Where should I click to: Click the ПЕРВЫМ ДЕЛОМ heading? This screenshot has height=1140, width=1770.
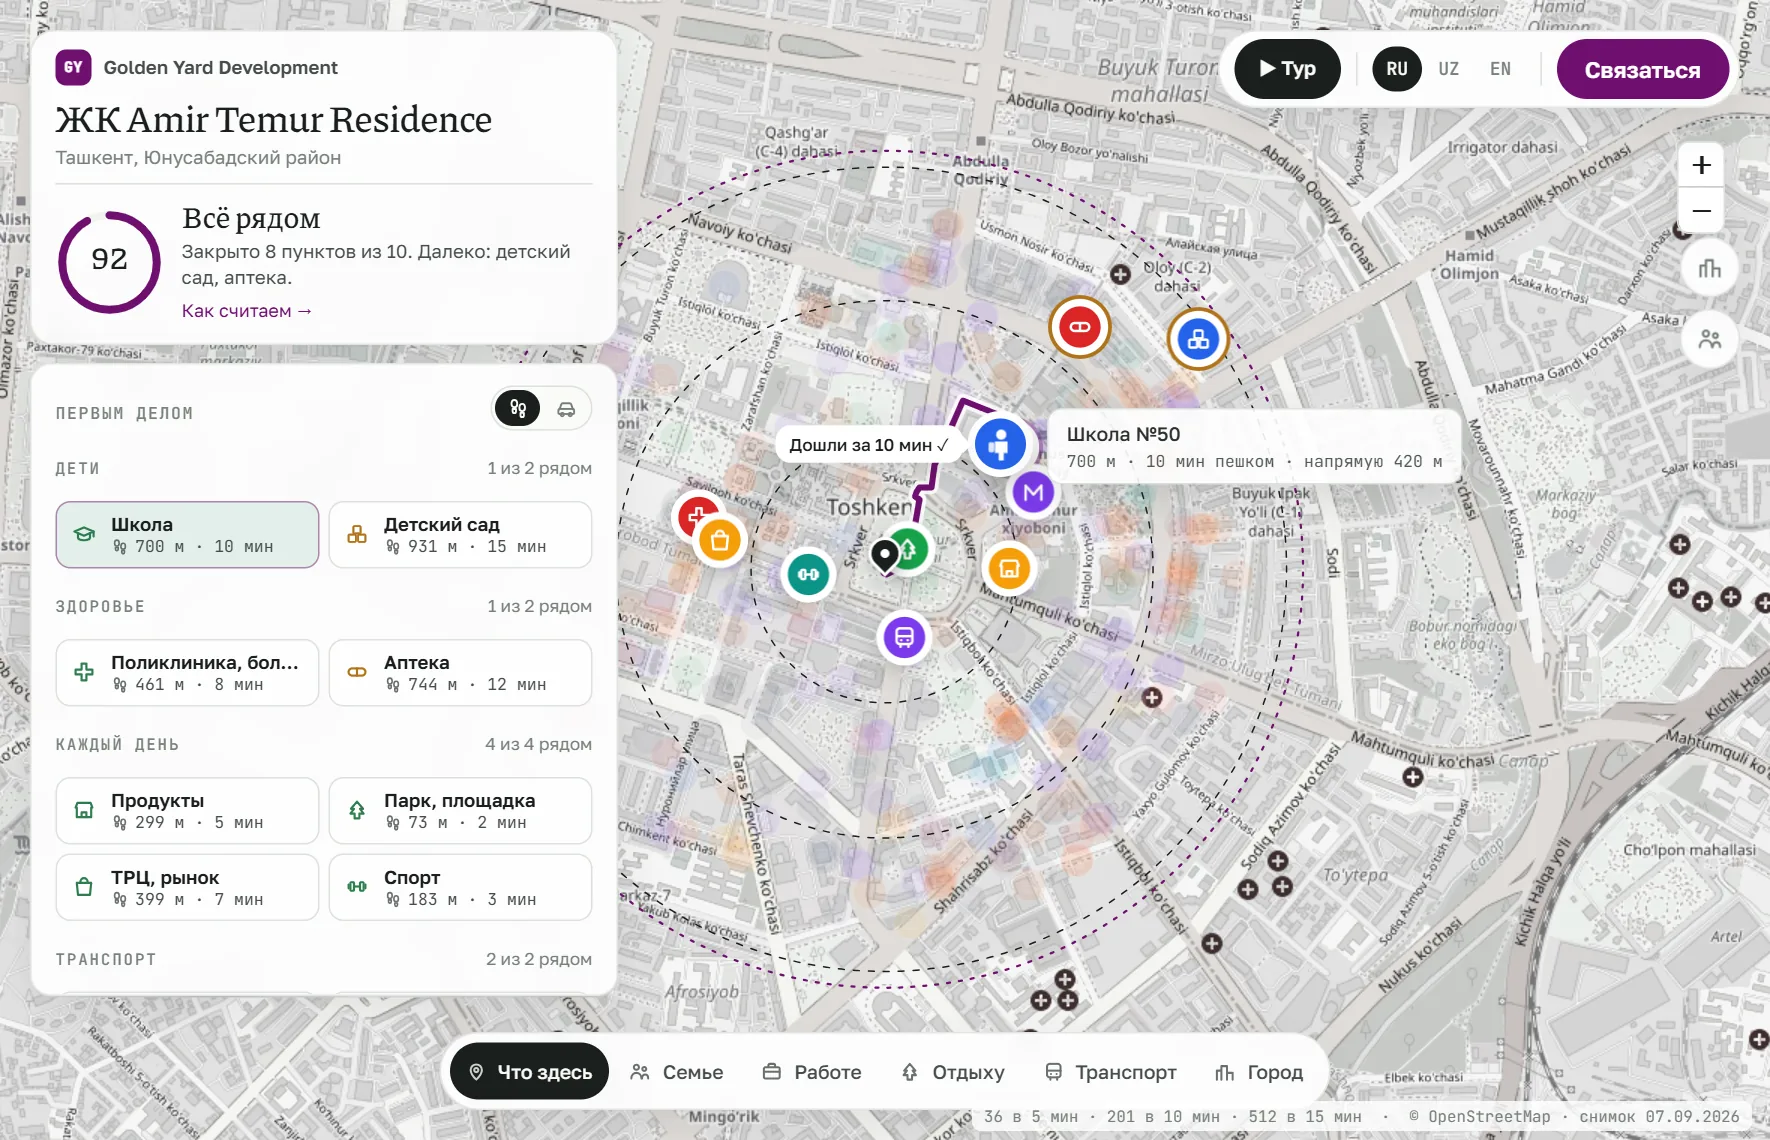click(124, 414)
